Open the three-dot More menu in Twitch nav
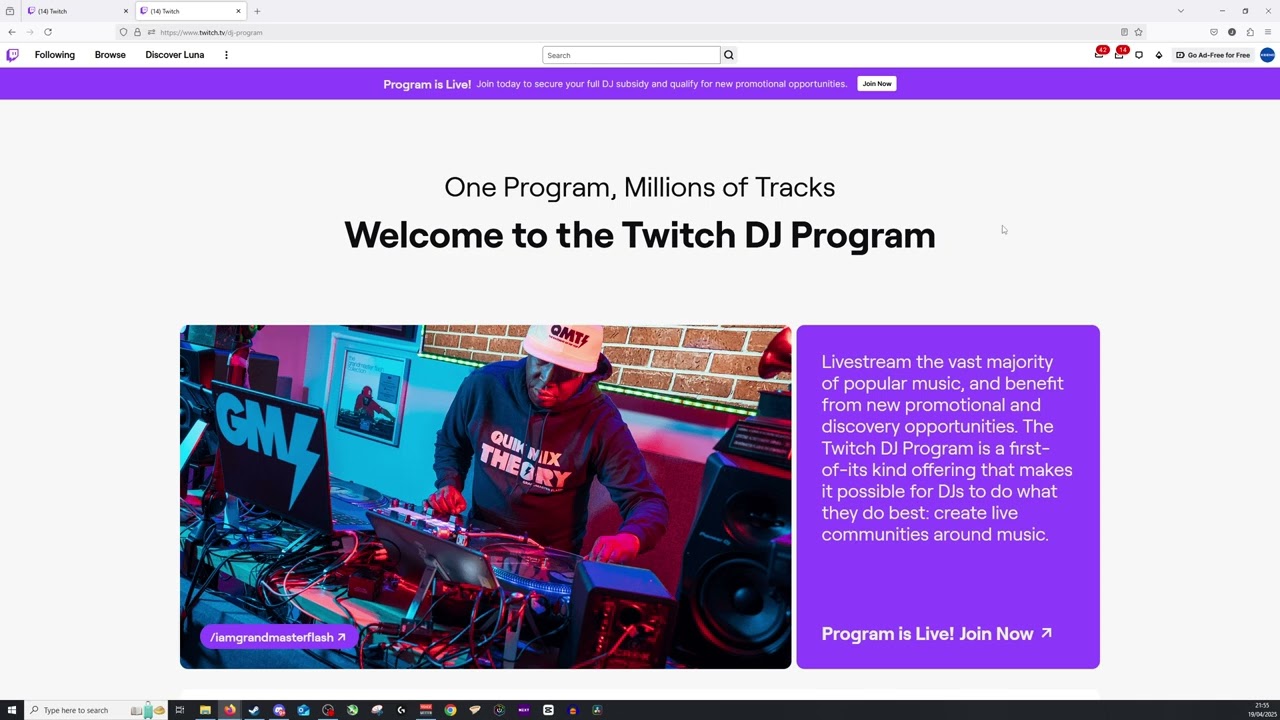Viewport: 1280px width, 720px height. click(x=226, y=55)
